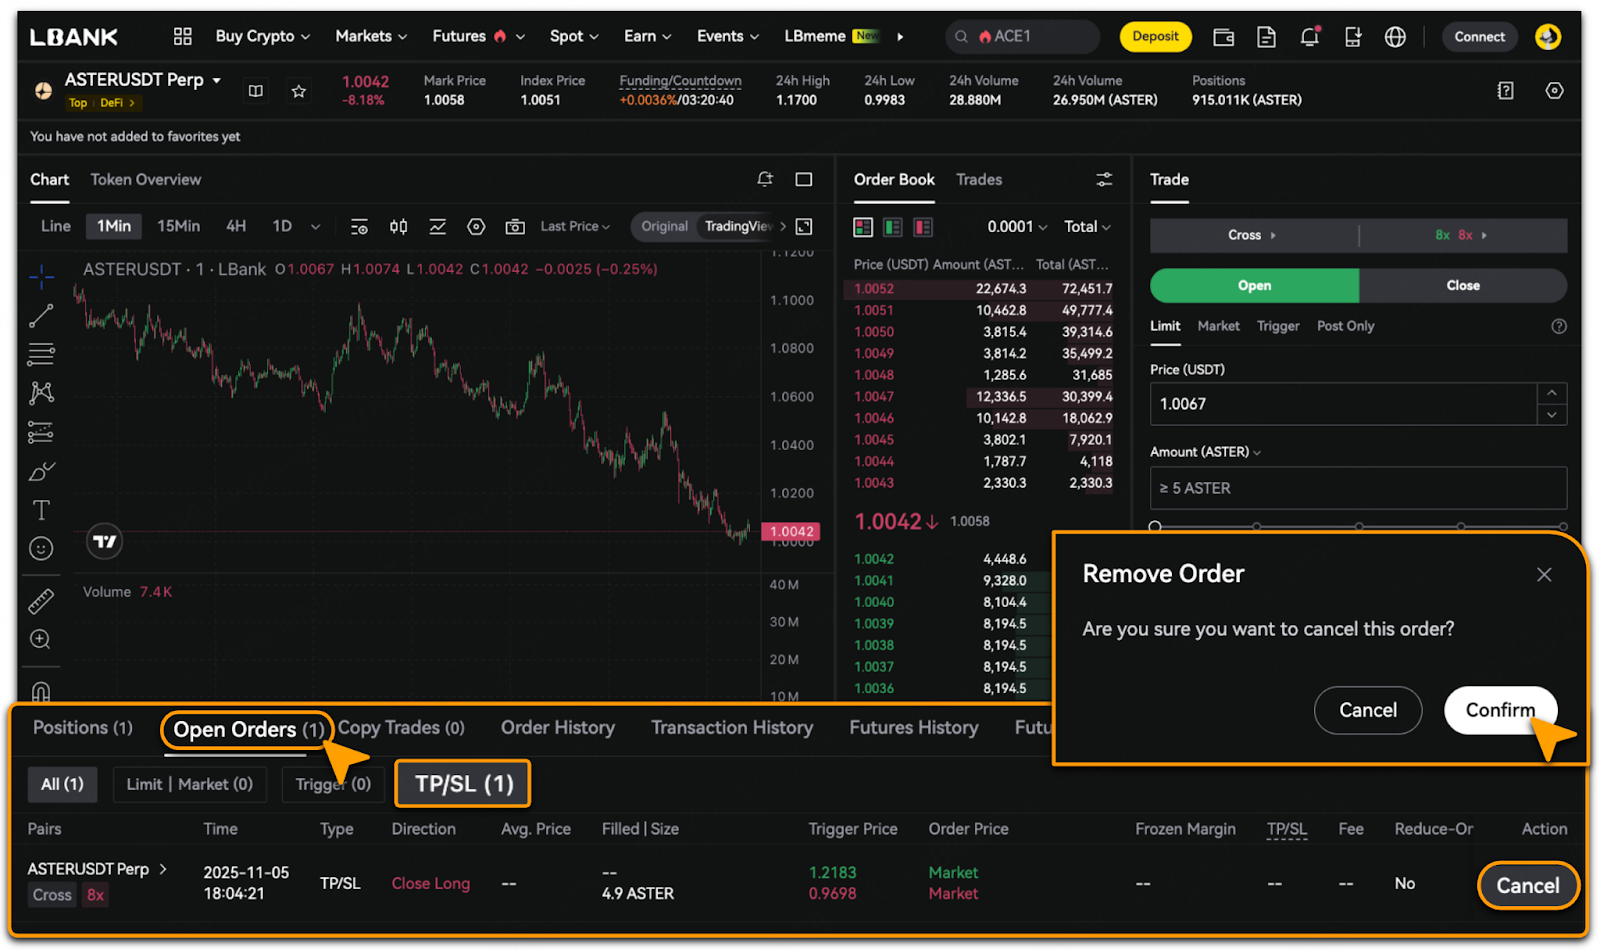
Task: Open the language globe icon
Action: click(1395, 37)
